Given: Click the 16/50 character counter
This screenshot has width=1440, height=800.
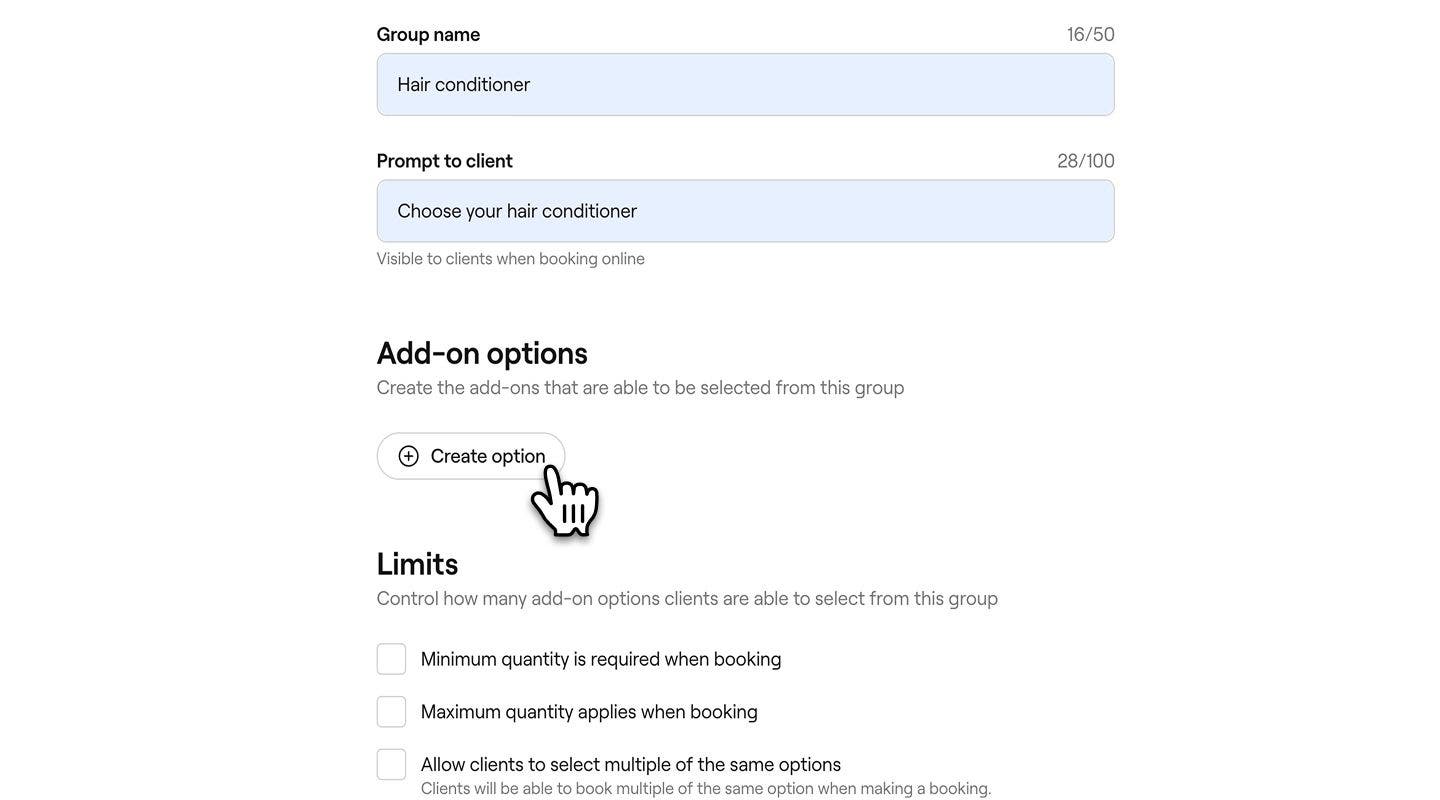Looking at the screenshot, I should 1091,34.
